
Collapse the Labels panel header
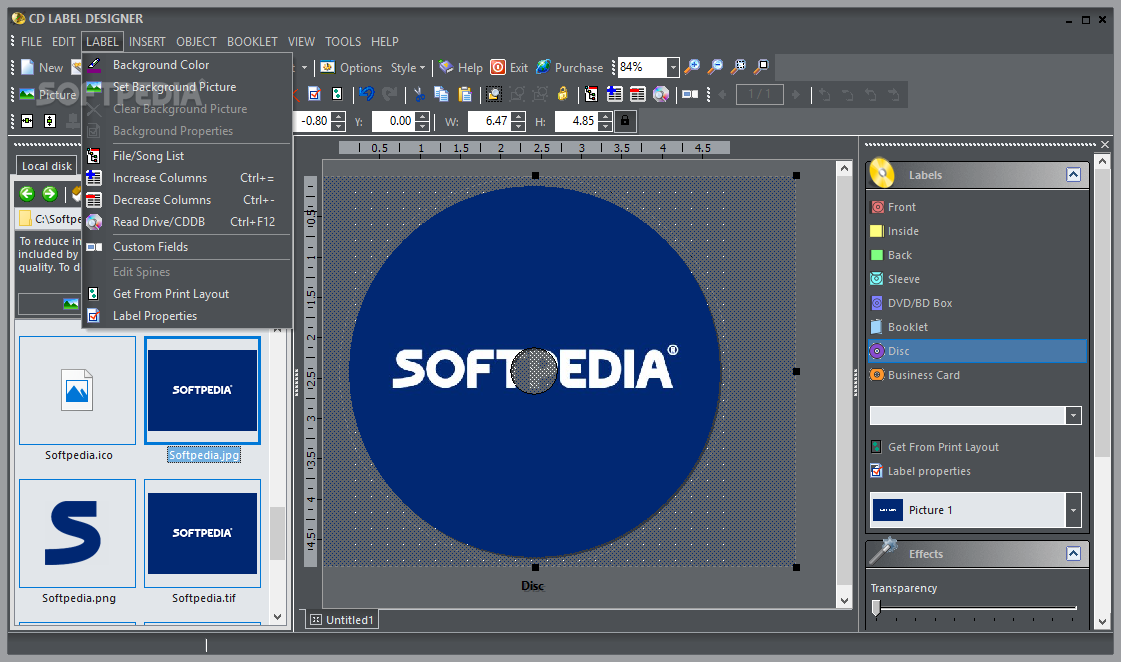coord(1073,174)
